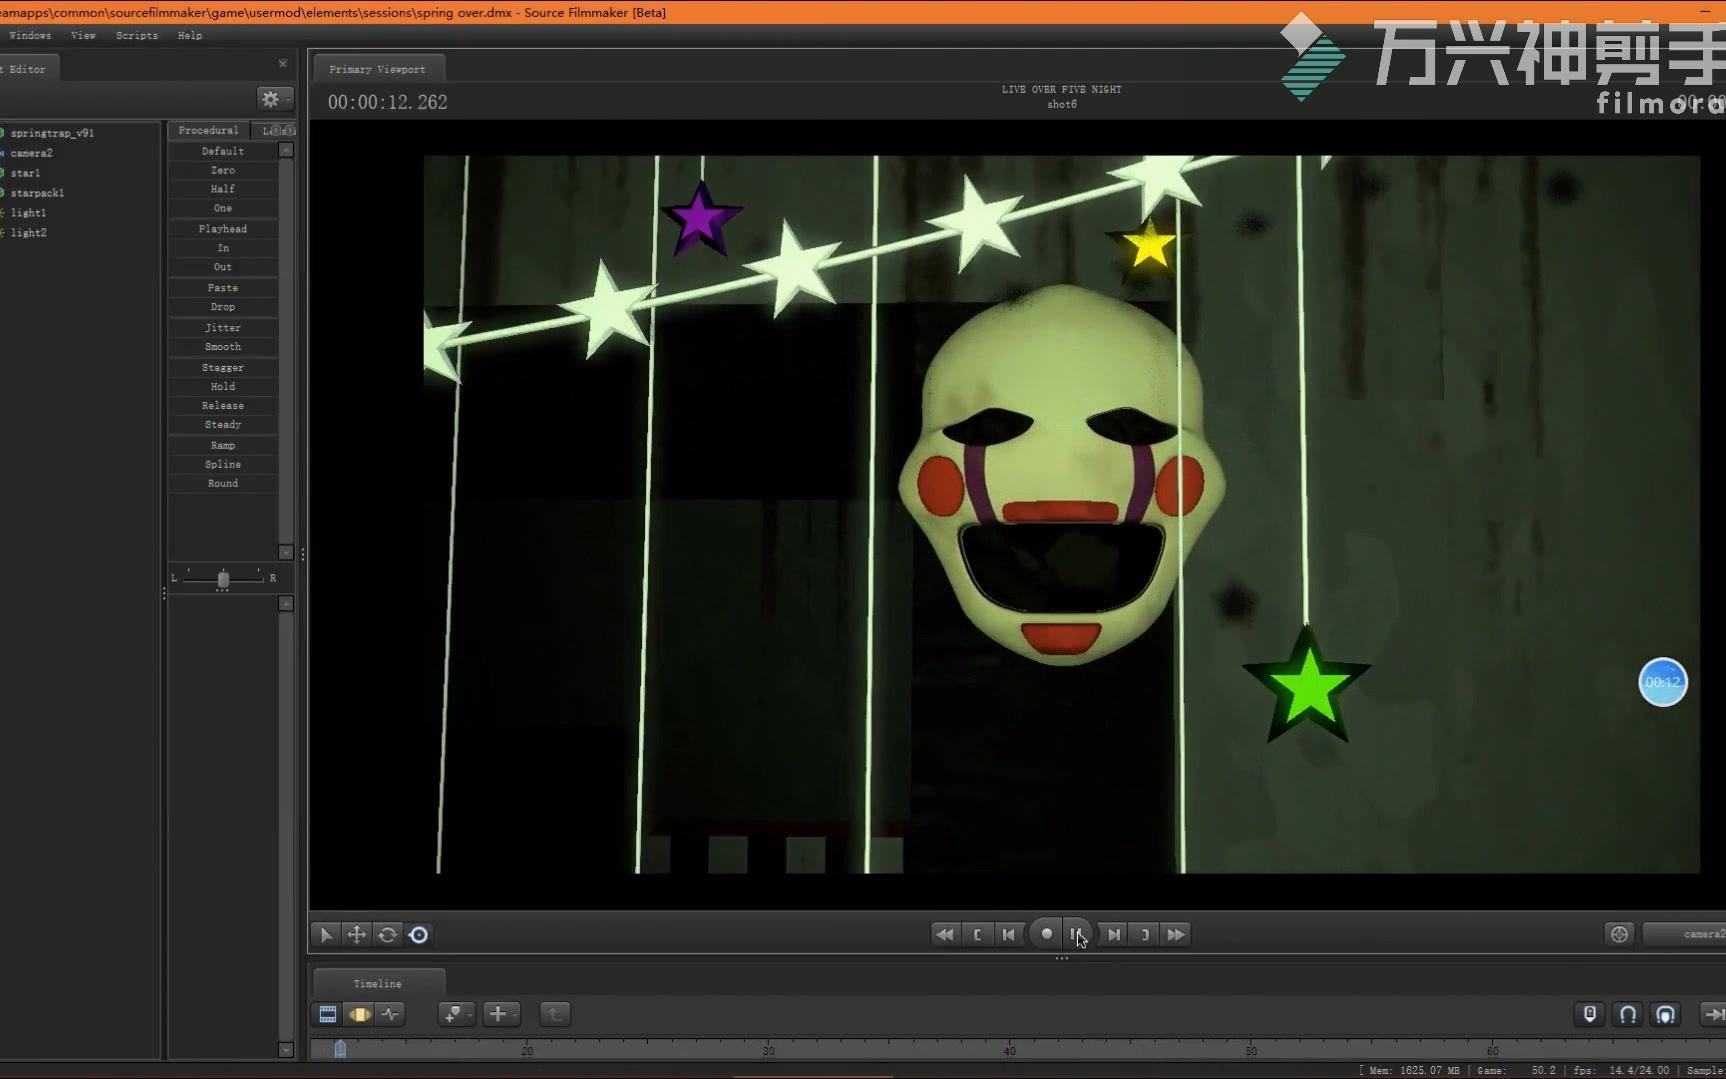Open the camera2 camera selector

coord(1686,934)
